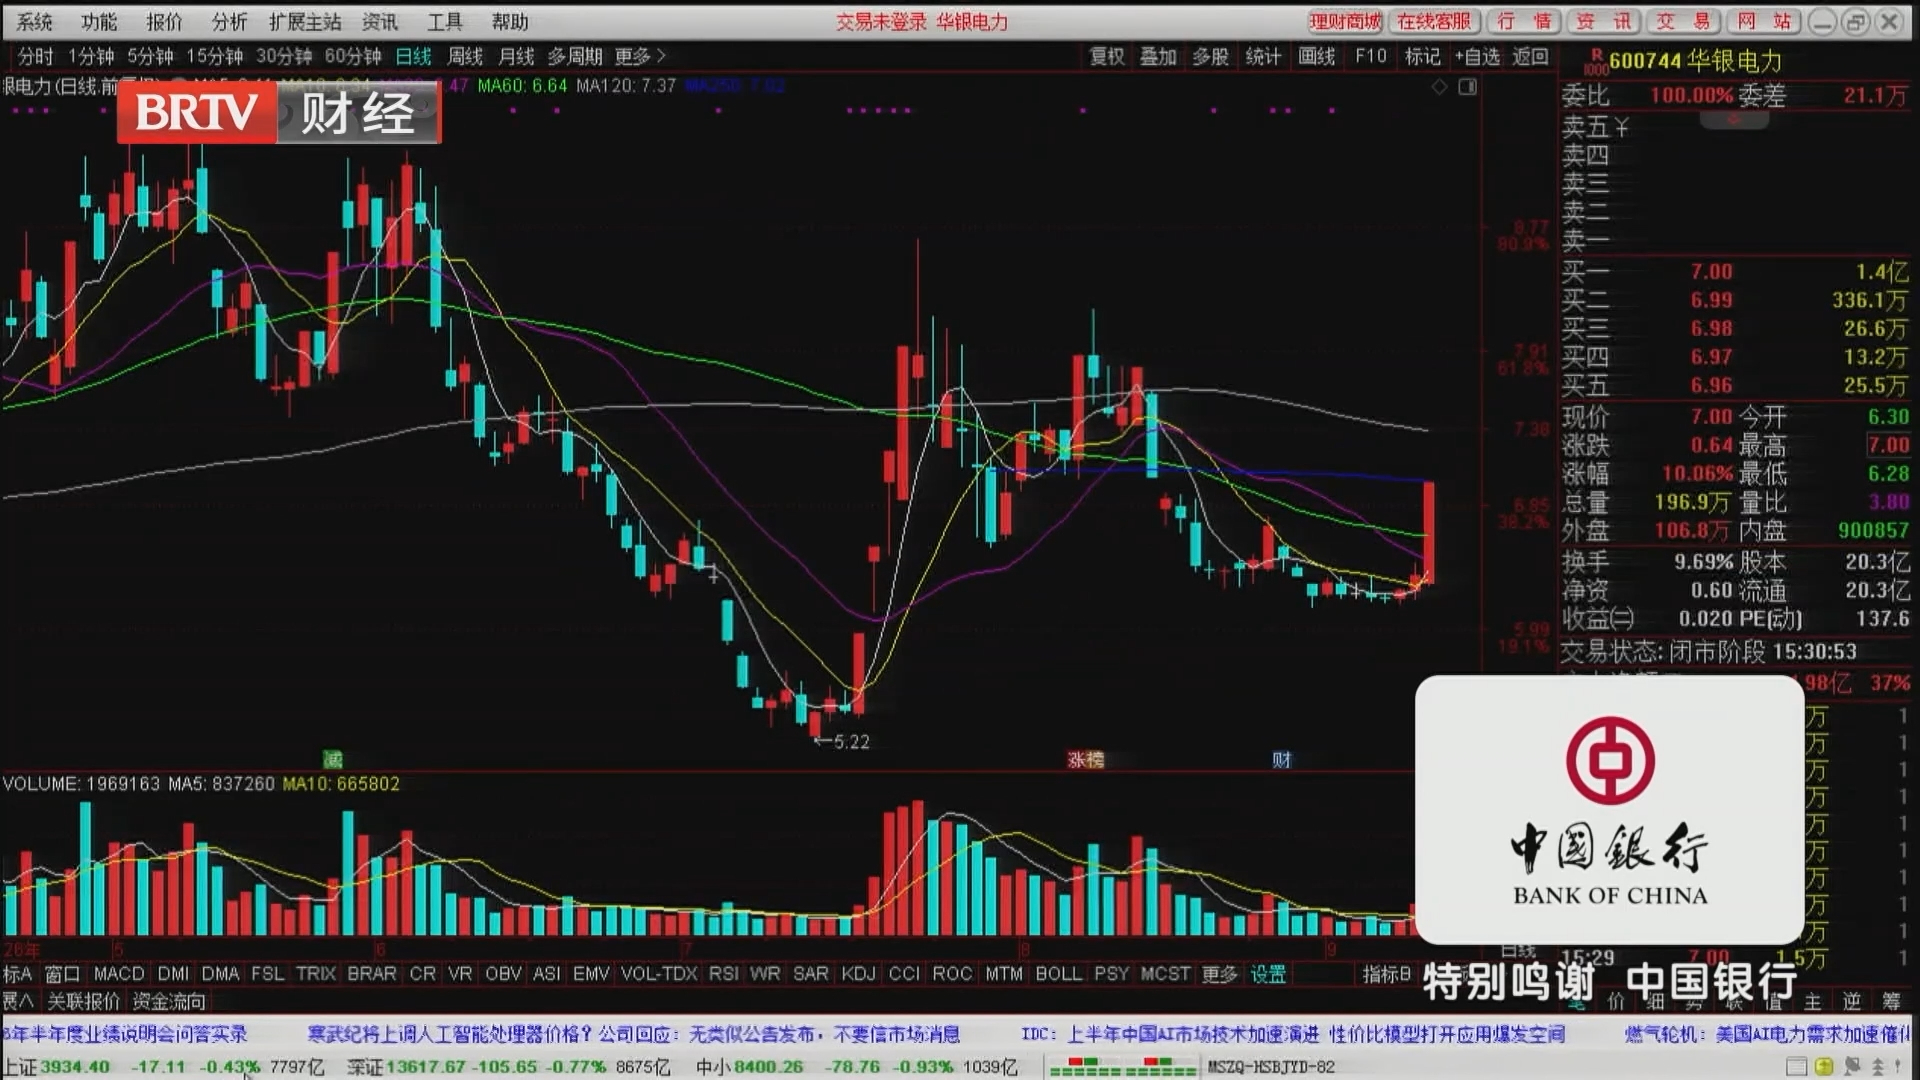
Task: Open the 系统 menu
Action: point(34,21)
